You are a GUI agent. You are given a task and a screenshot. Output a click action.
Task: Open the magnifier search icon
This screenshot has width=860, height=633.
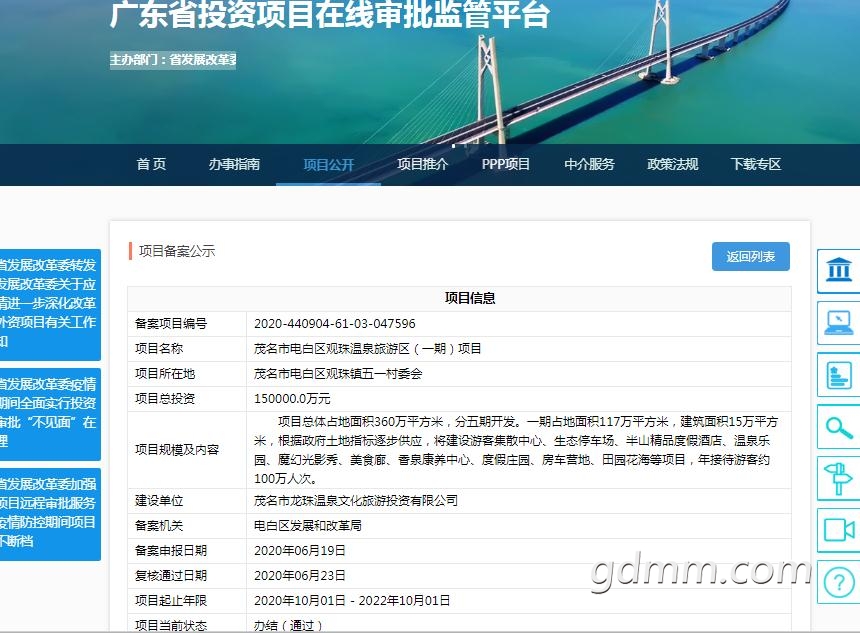[x=839, y=427]
